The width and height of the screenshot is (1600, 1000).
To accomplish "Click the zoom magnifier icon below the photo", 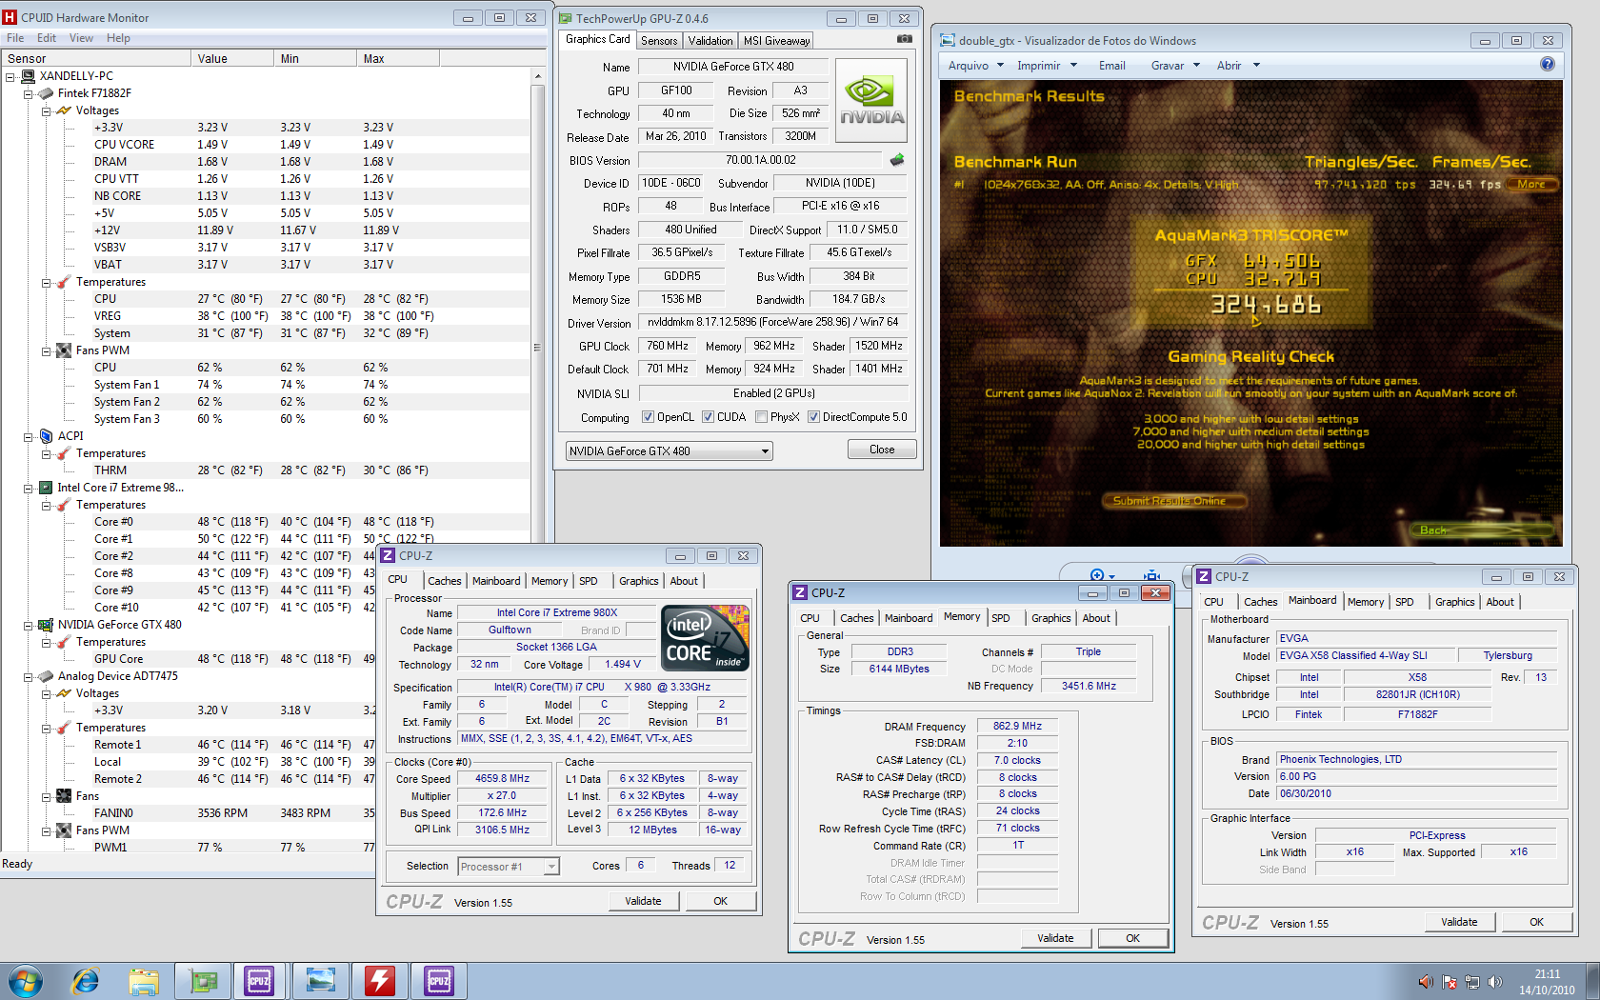I will (x=1098, y=575).
